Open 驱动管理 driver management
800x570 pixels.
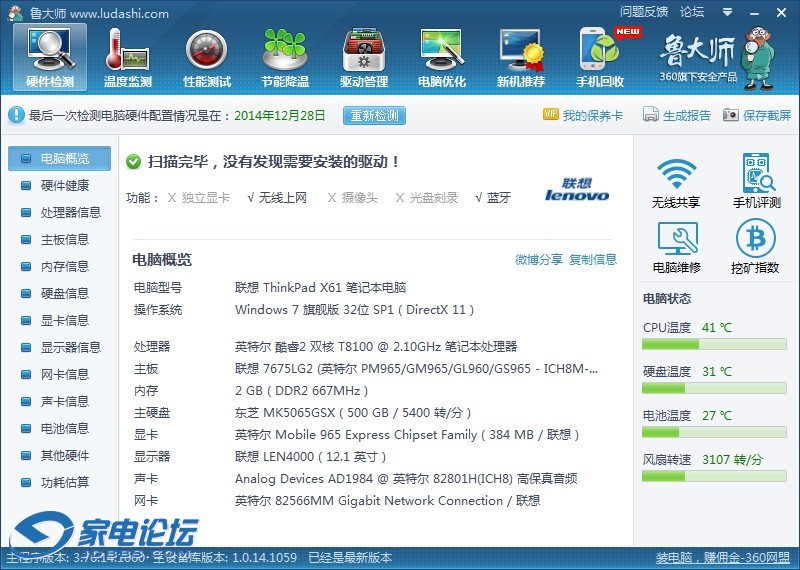pyautogui.click(x=364, y=58)
